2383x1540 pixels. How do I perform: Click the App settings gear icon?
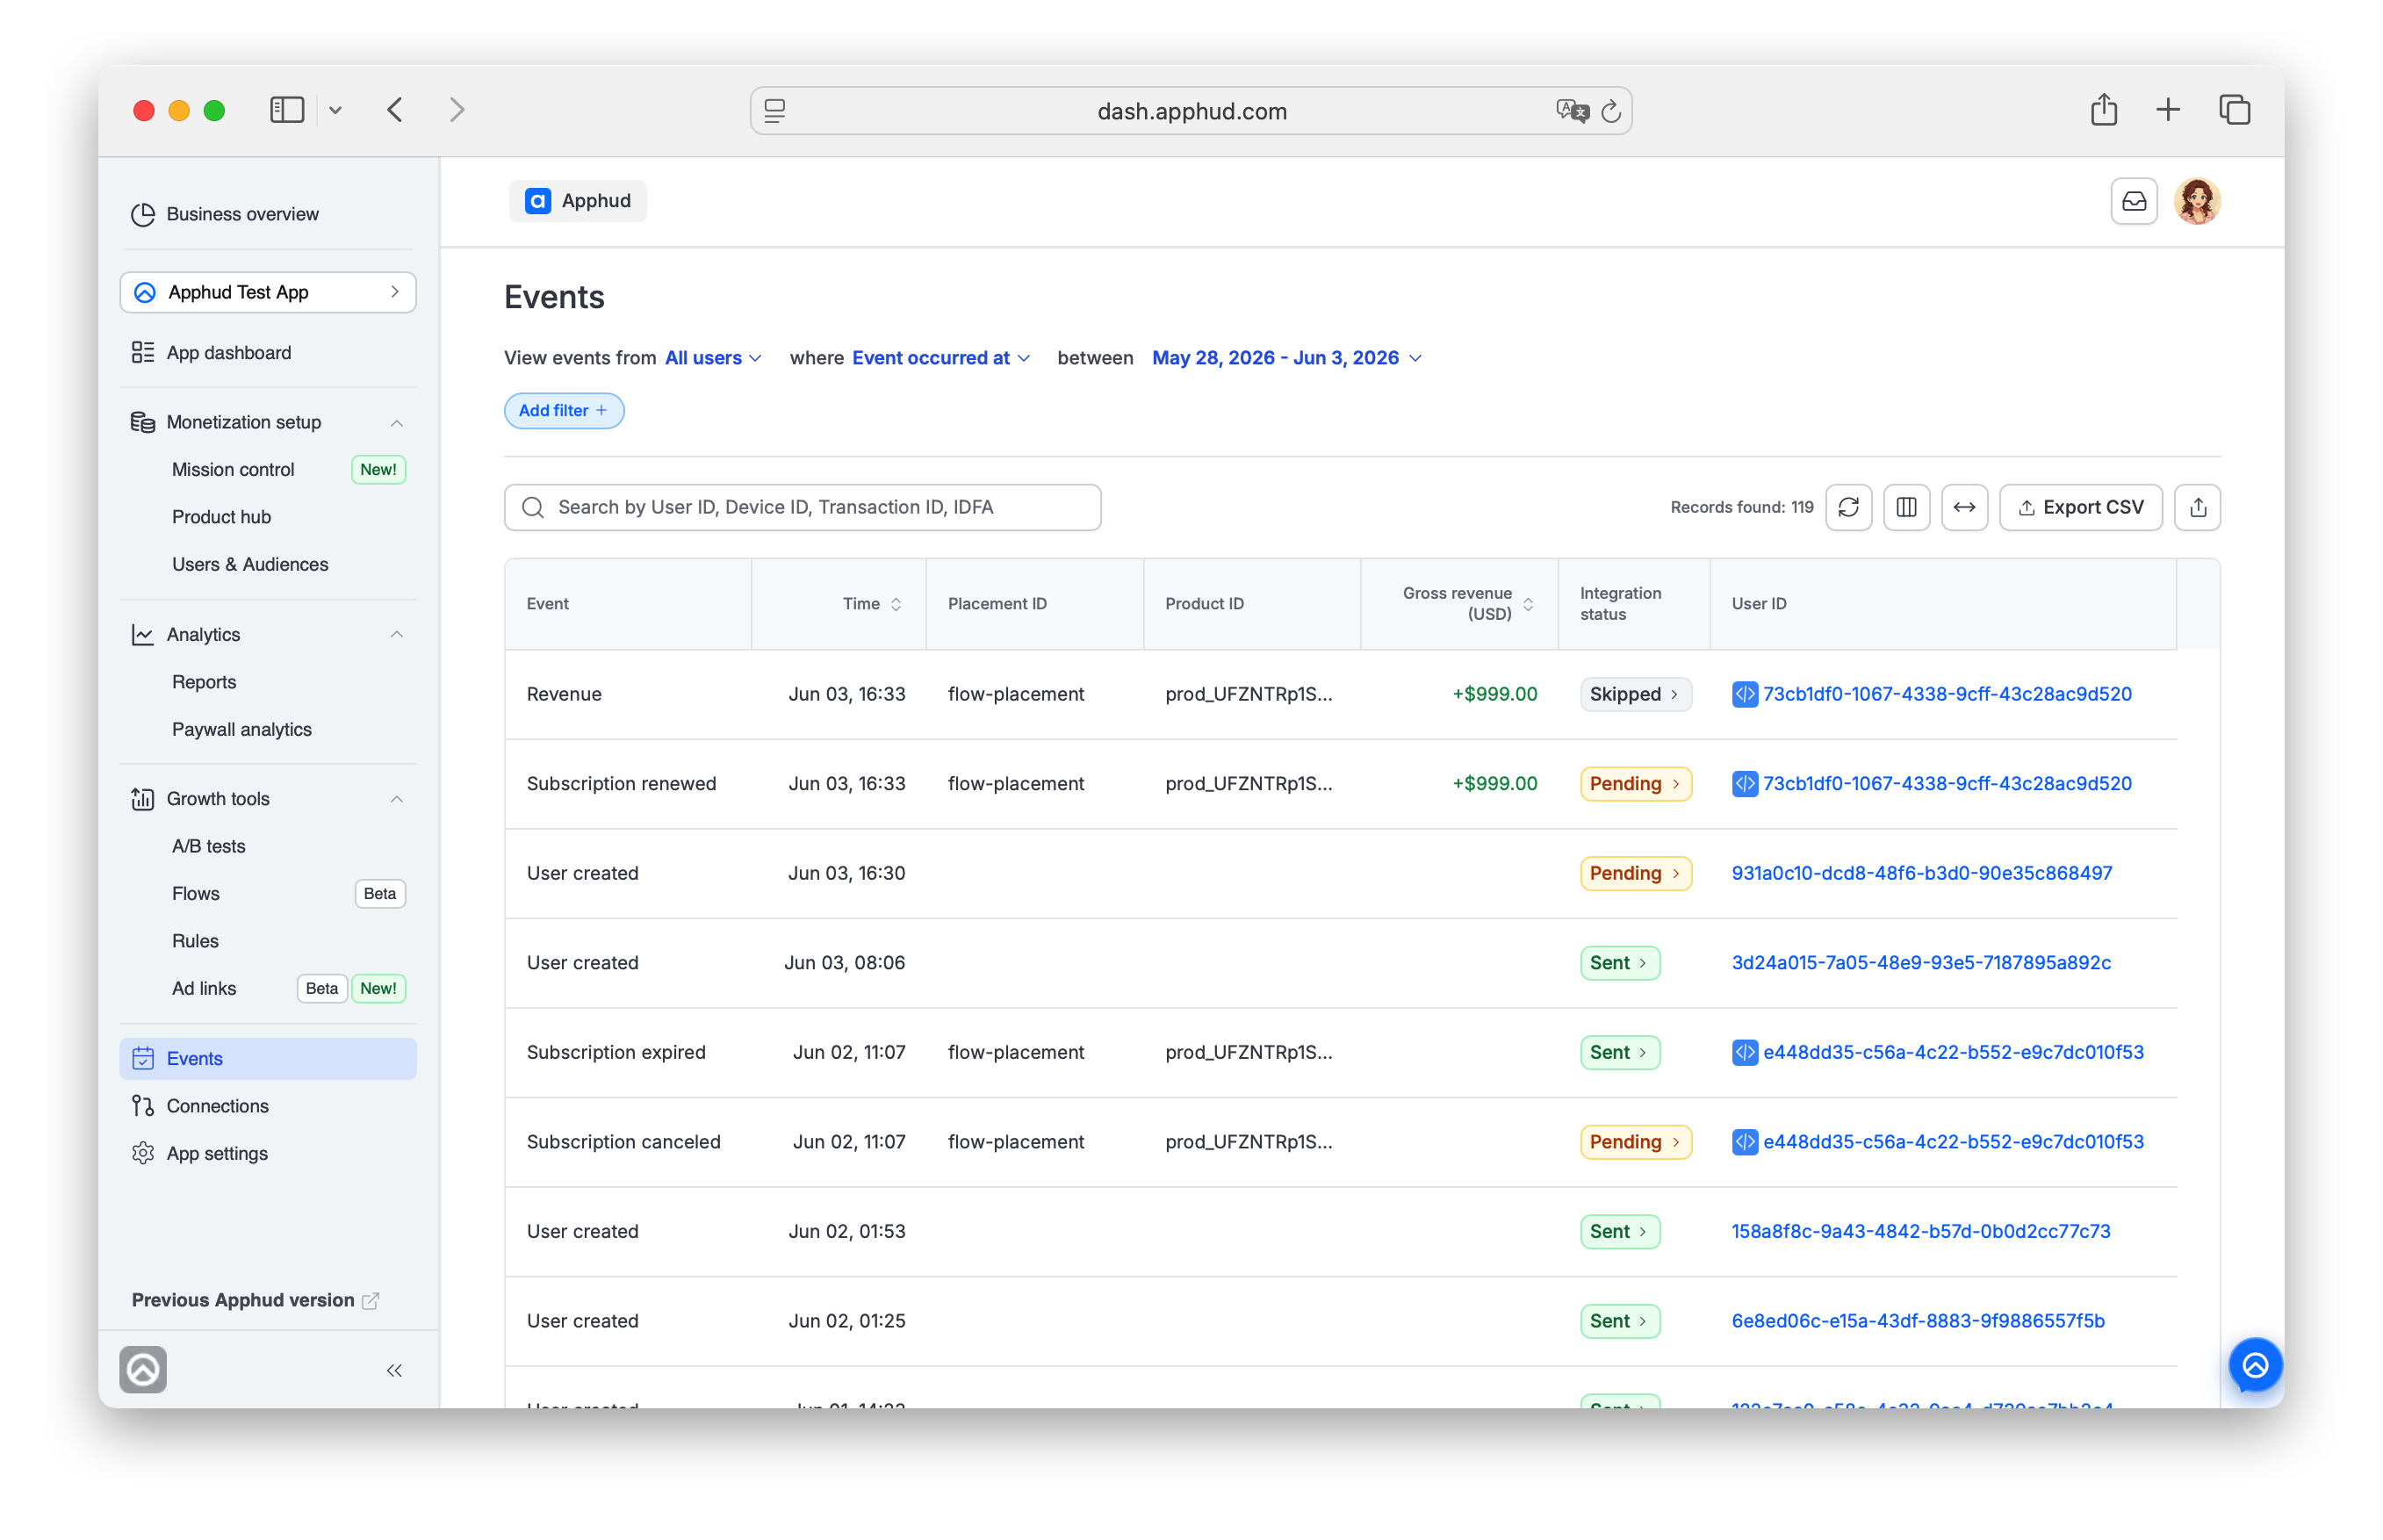(143, 1153)
